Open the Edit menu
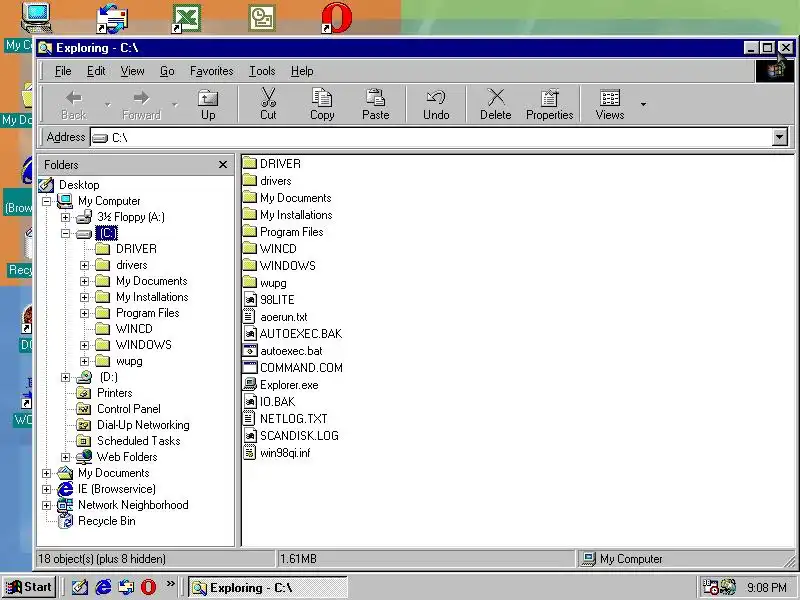 tap(96, 71)
